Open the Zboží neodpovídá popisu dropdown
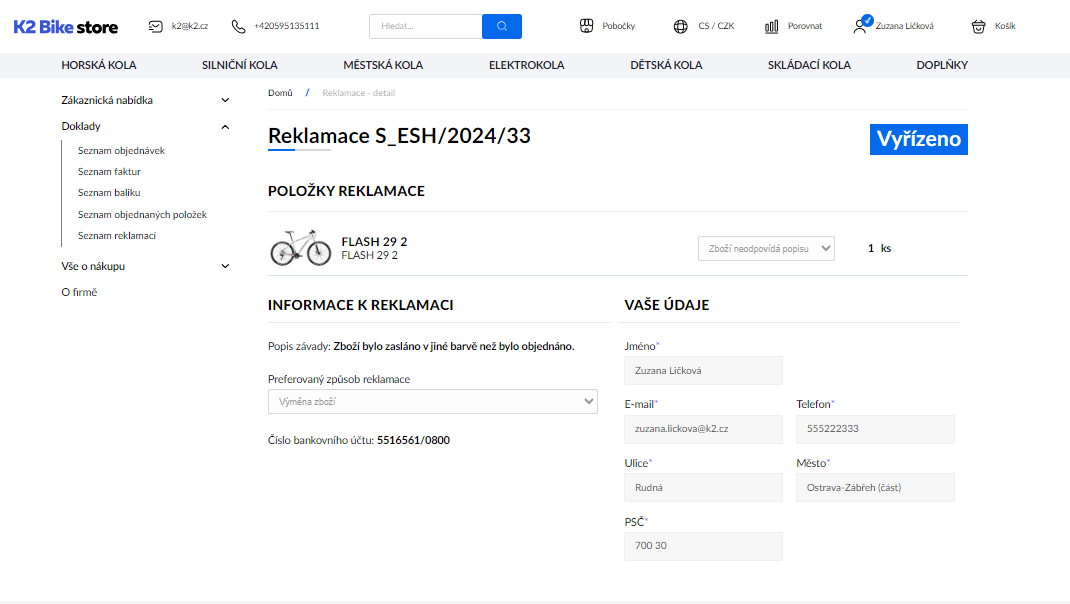Screen dimensions: 1070x604 [766, 248]
